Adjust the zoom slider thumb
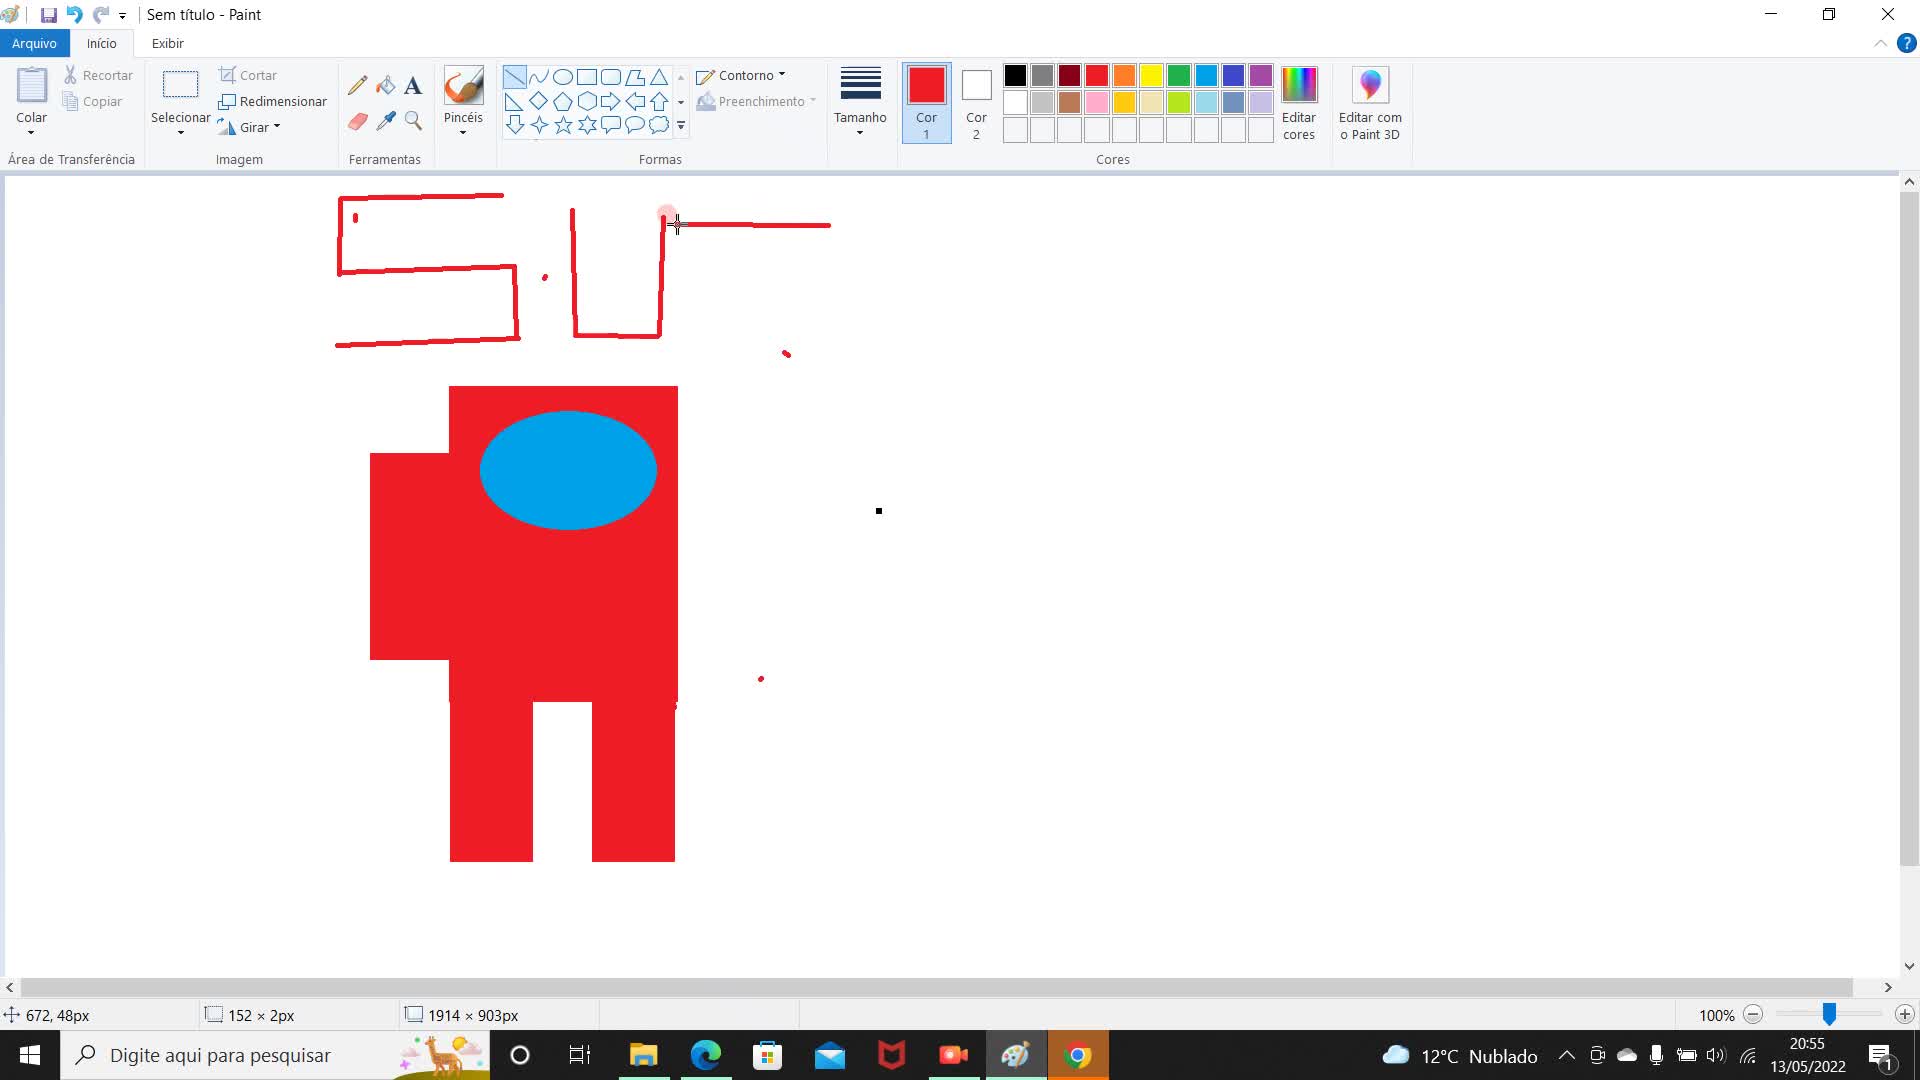This screenshot has width=1920, height=1080. click(x=1829, y=1014)
